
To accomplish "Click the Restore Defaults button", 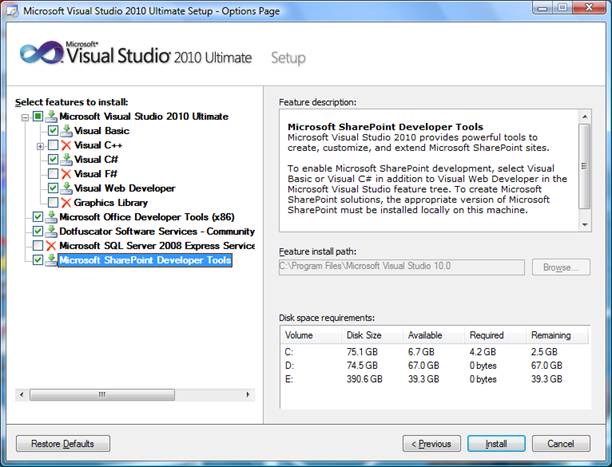I will pos(63,444).
